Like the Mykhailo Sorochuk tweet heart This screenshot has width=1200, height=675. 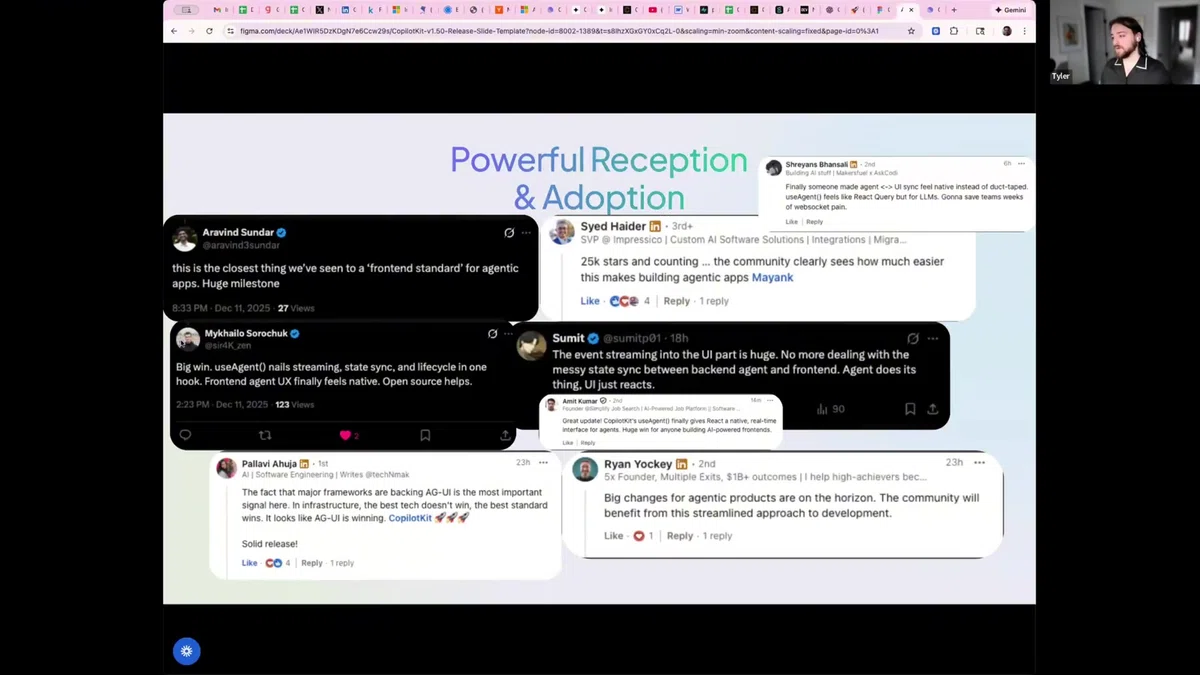click(345, 435)
